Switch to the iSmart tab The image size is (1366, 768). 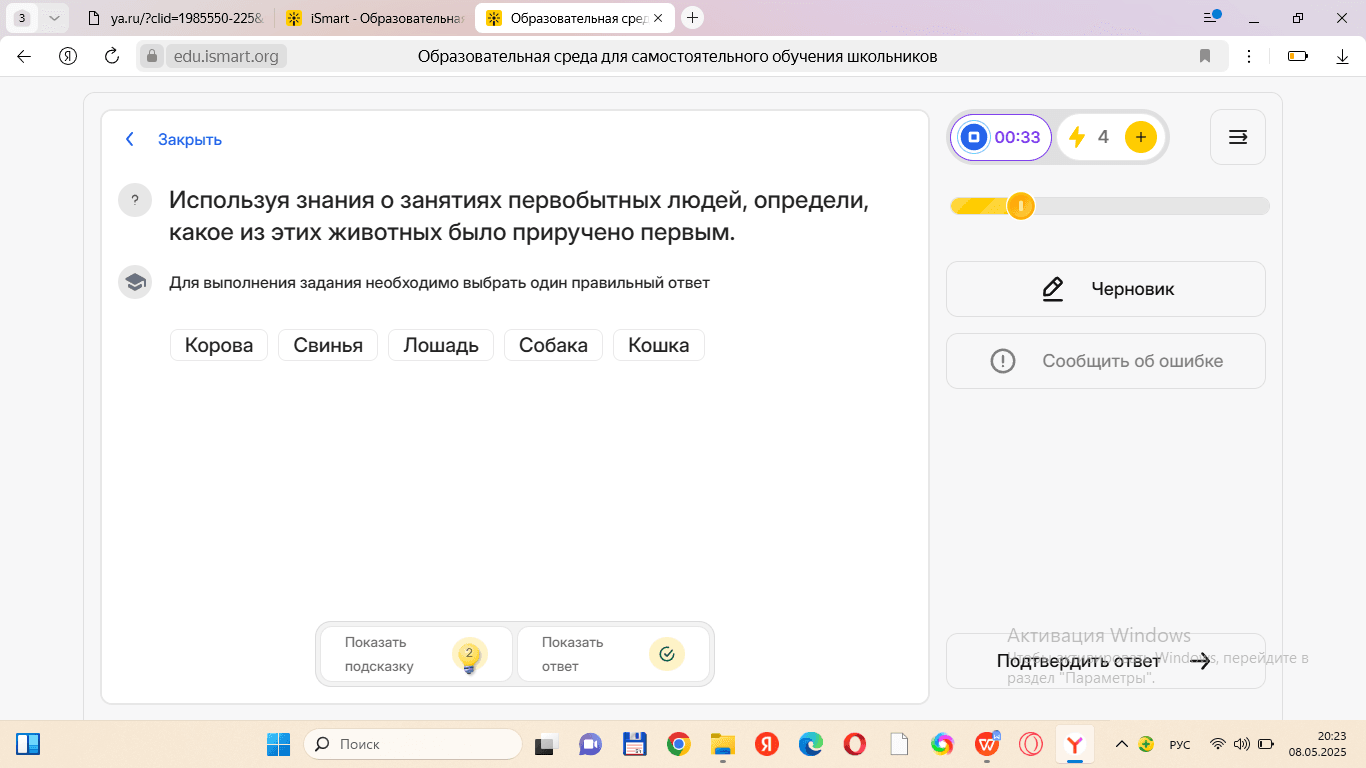[375, 18]
